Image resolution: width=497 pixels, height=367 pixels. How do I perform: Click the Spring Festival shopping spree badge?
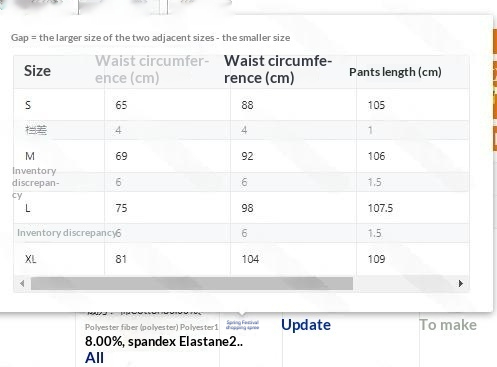pyautogui.click(x=242, y=325)
